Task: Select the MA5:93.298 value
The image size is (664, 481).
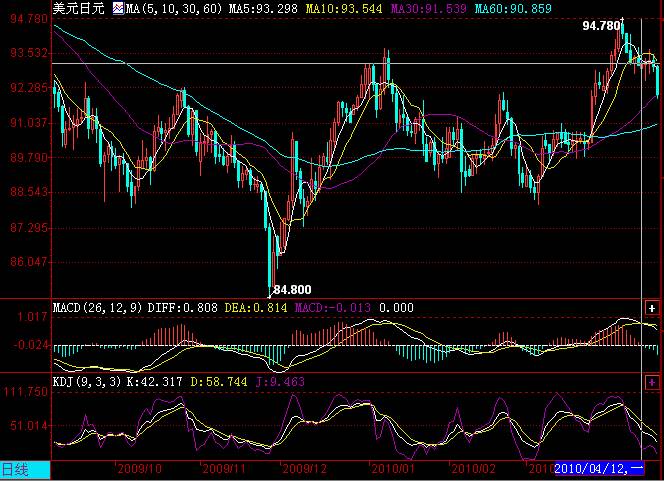Action: 263,8
